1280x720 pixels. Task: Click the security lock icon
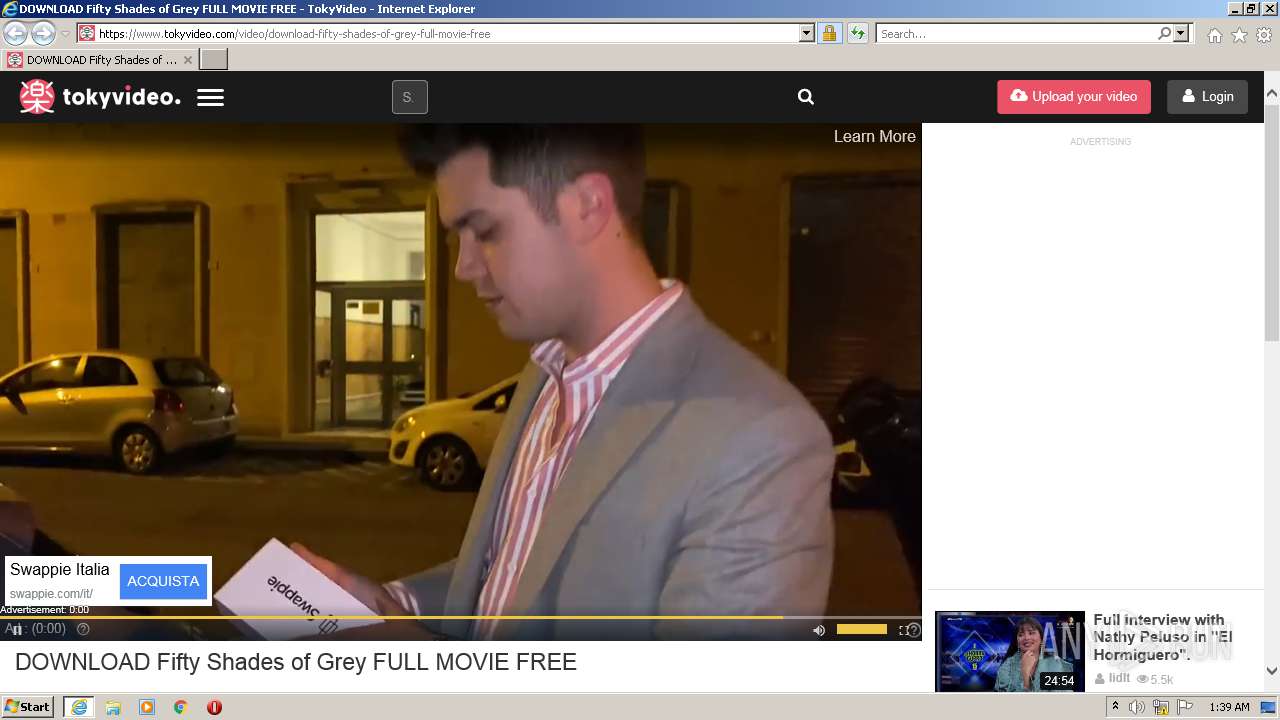point(829,33)
